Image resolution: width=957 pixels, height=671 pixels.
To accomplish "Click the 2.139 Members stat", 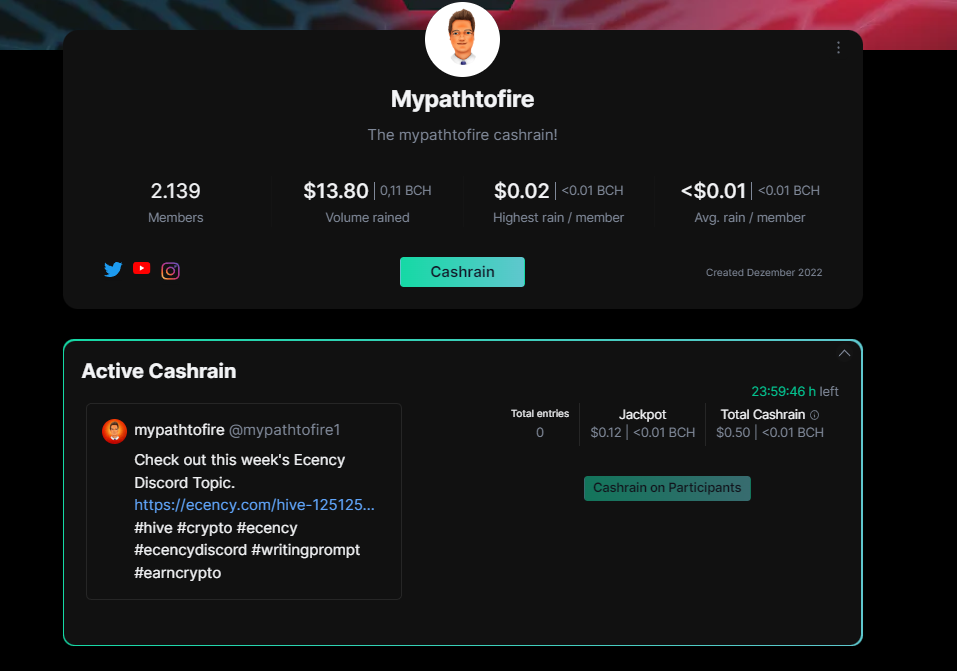I will pos(176,203).
